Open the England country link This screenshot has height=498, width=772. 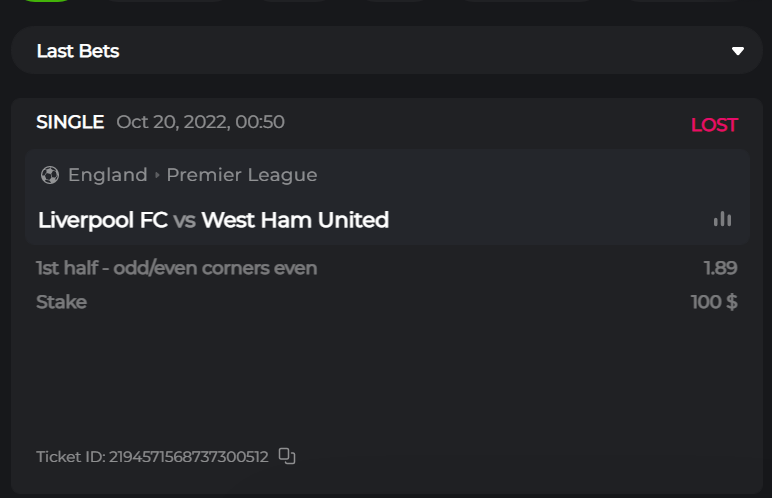[x=107, y=175]
